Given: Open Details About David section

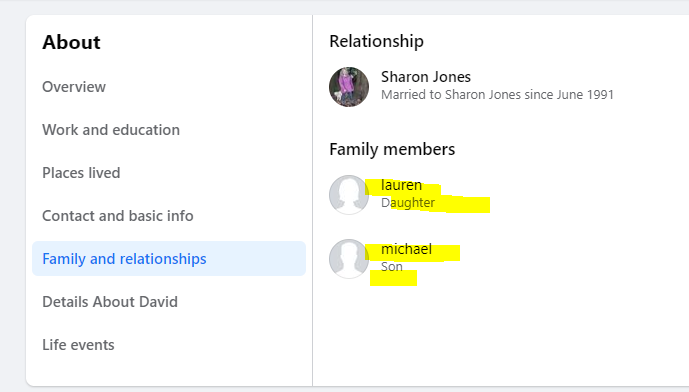Looking at the screenshot, I should [110, 302].
